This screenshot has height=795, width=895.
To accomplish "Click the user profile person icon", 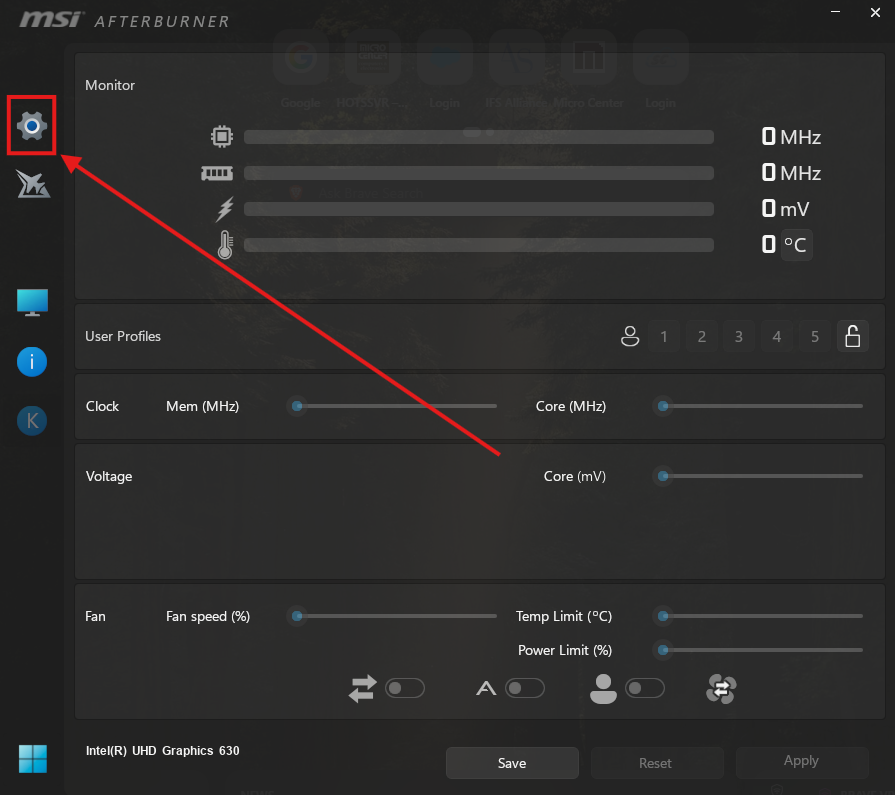I will pos(630,336).
